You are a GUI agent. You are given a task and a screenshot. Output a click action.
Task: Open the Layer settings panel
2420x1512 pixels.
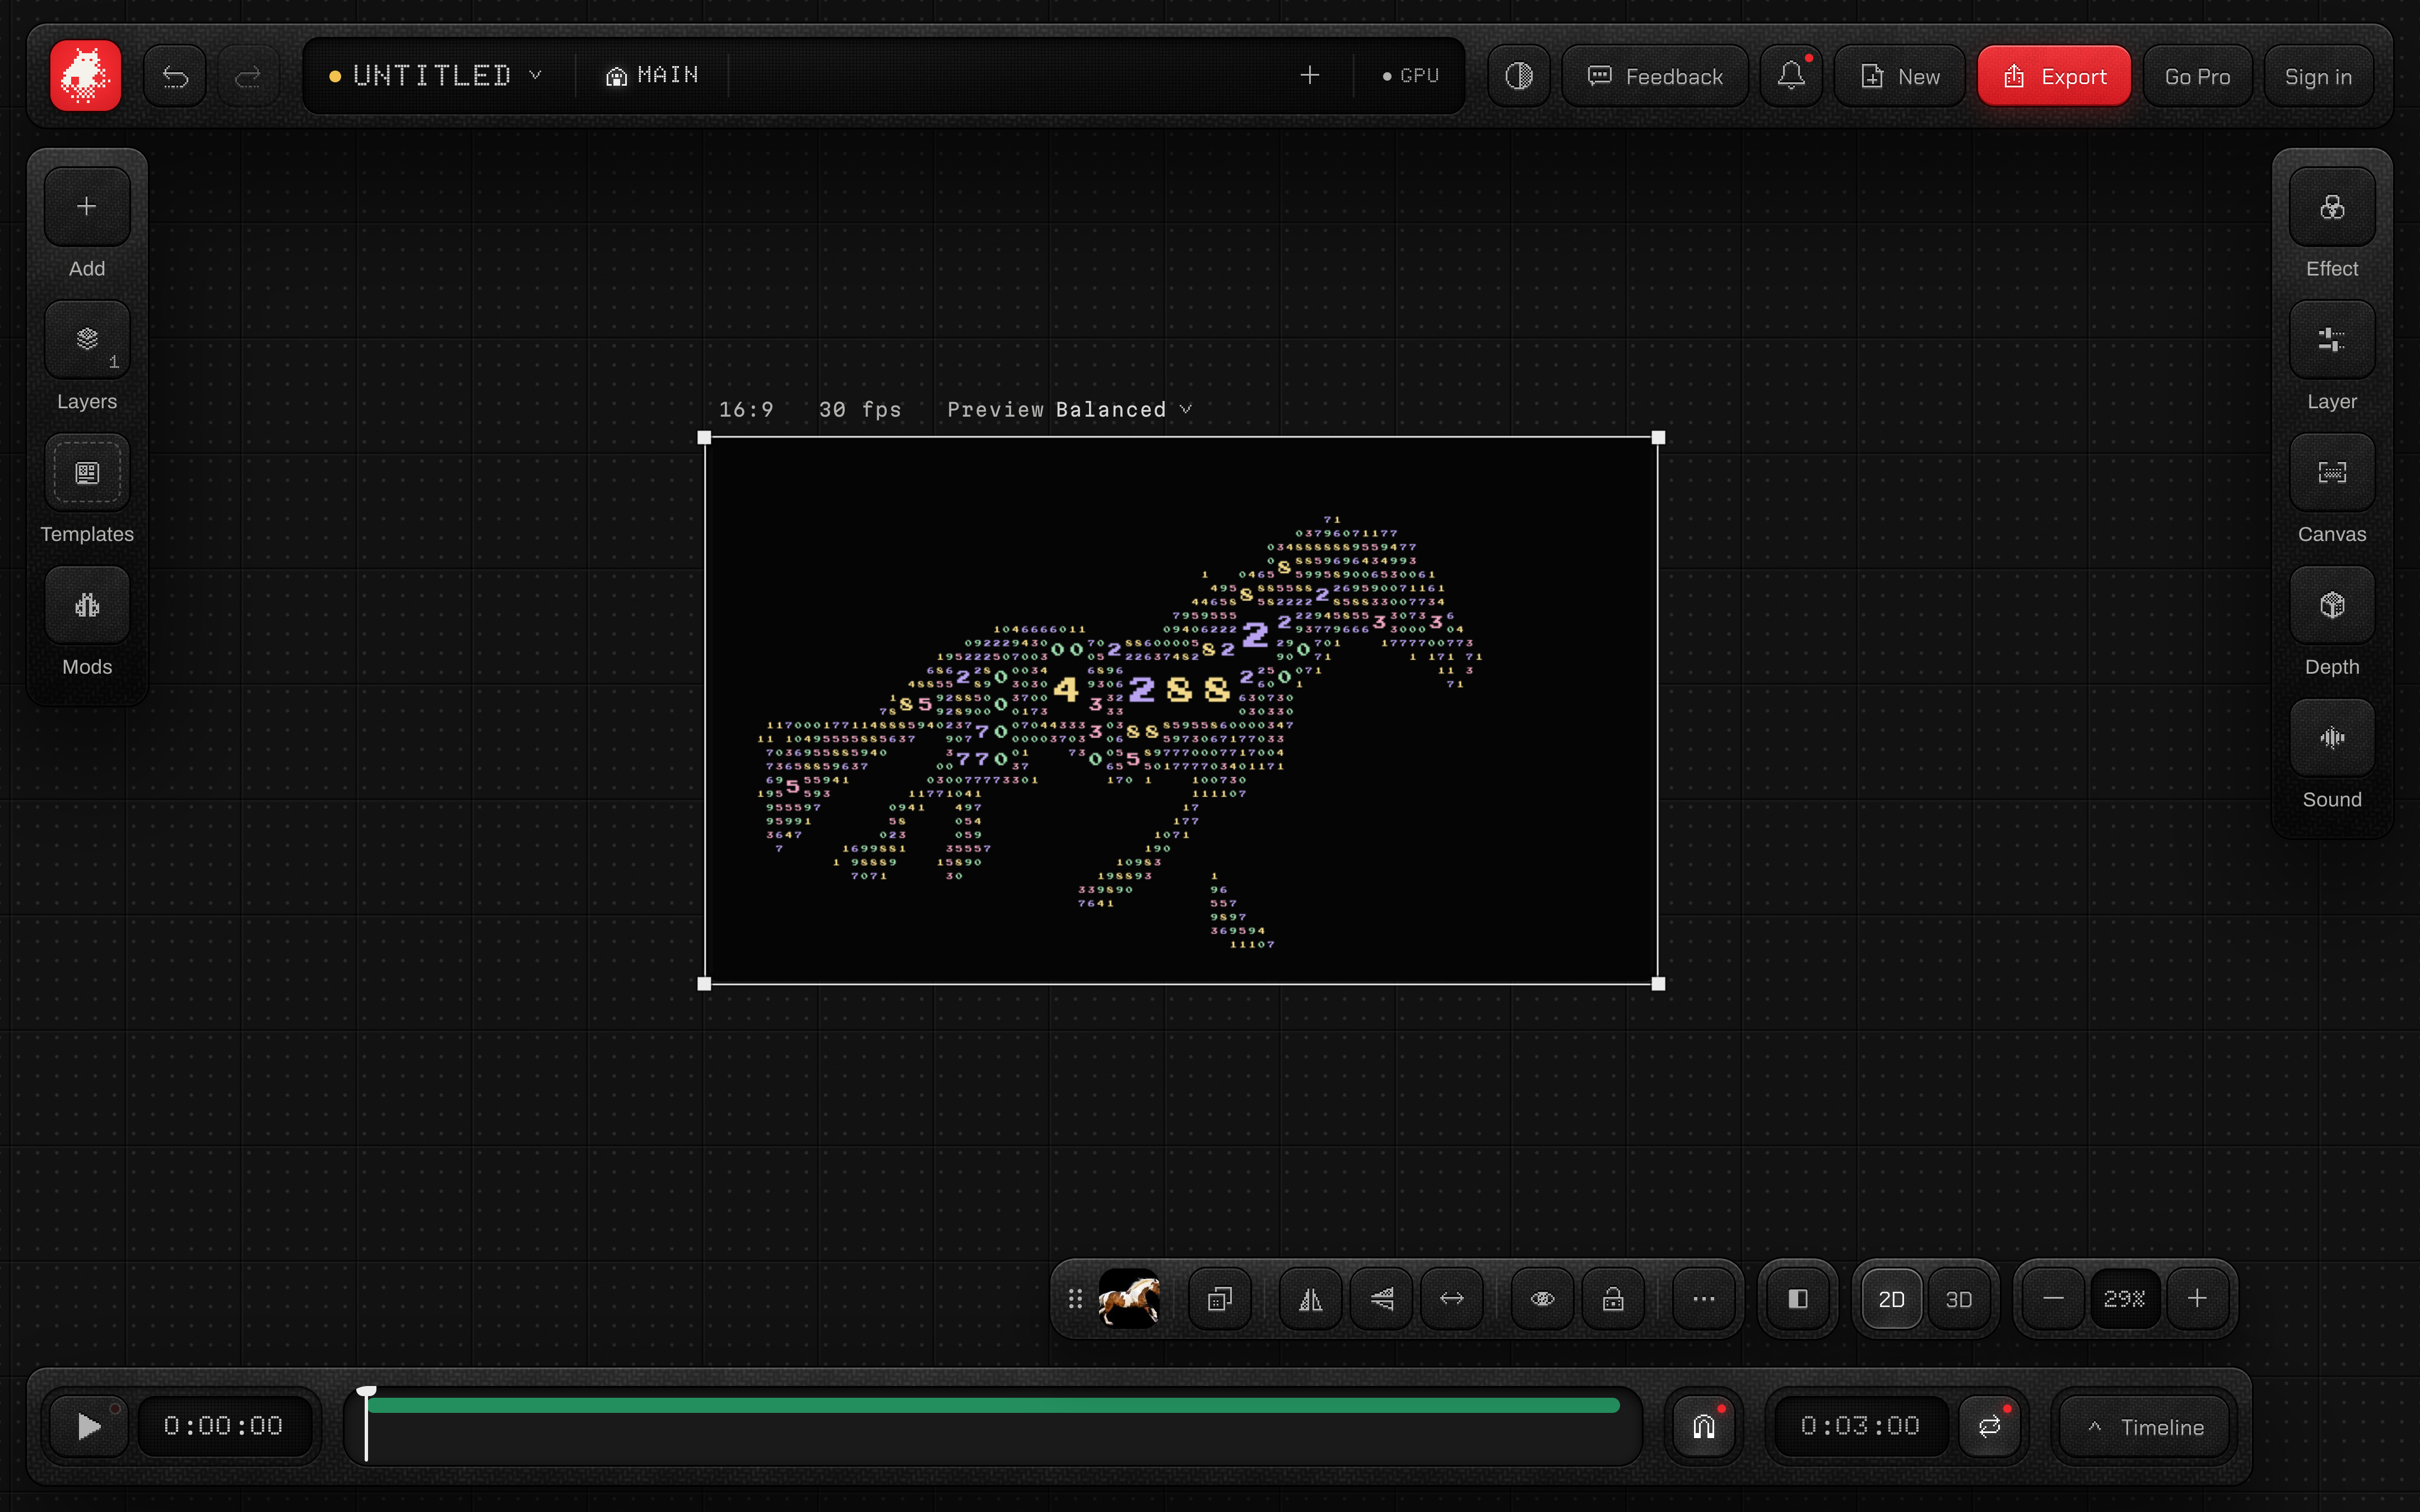point(2332,340)
